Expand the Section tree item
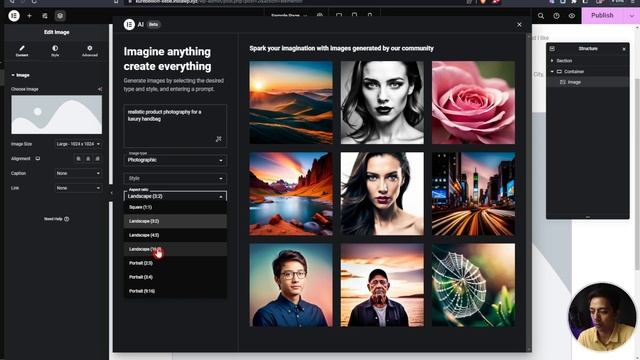Image resolution: width=640 pixels, height=360 pixels. 552,61
